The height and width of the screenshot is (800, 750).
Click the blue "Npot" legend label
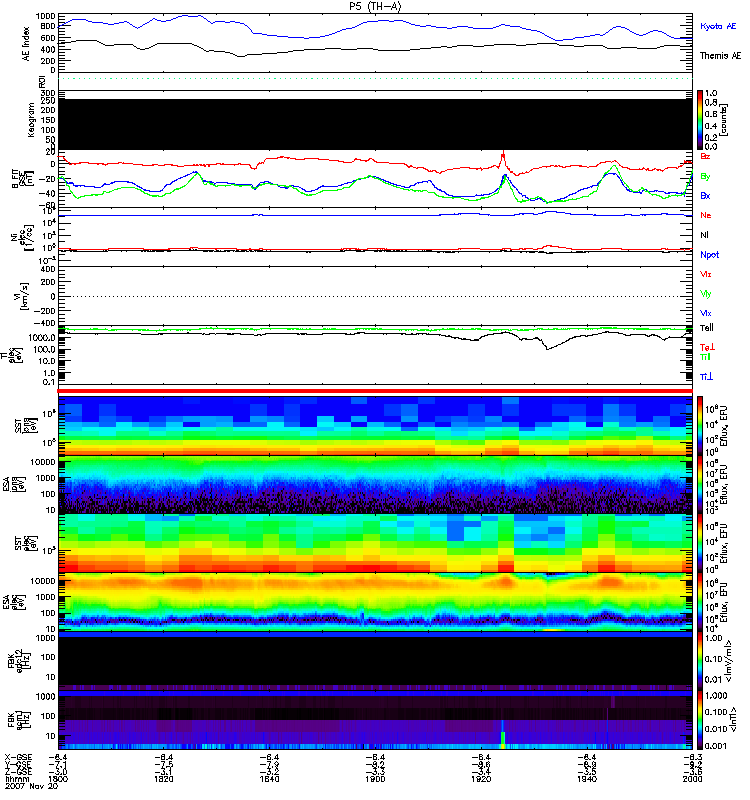coord(709,255)
